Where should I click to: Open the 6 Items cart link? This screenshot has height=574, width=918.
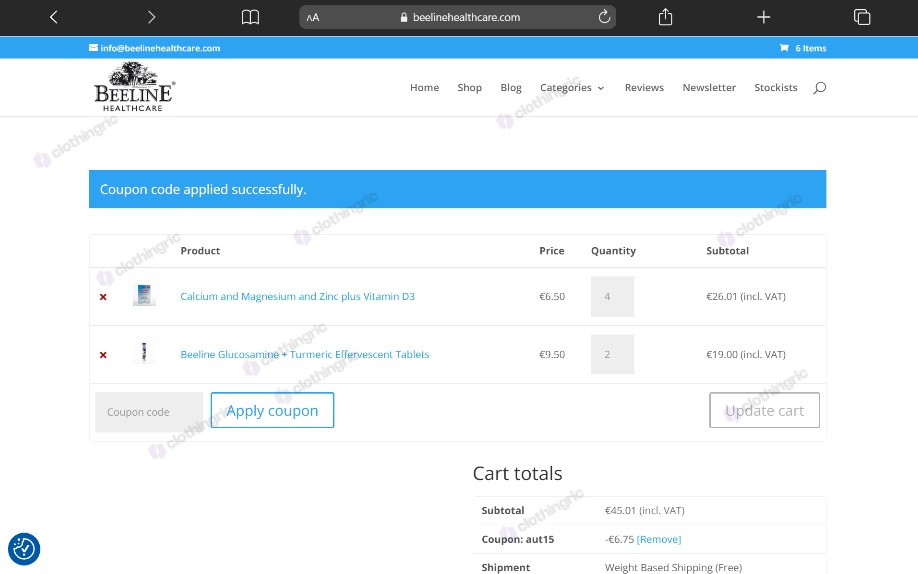pos(803,48)
